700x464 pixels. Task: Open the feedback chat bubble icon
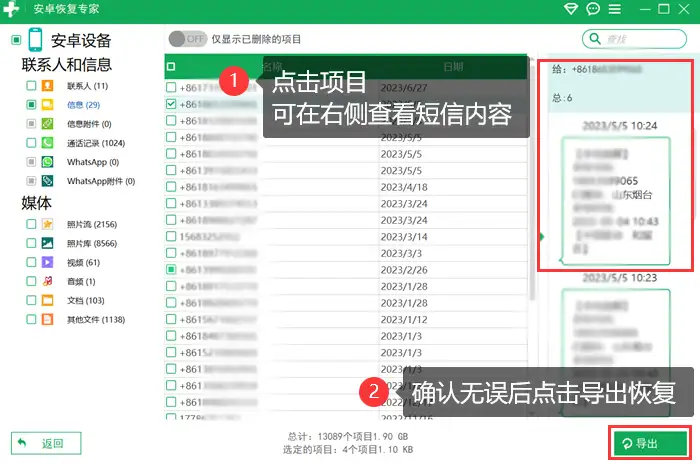tap(593, 8)
